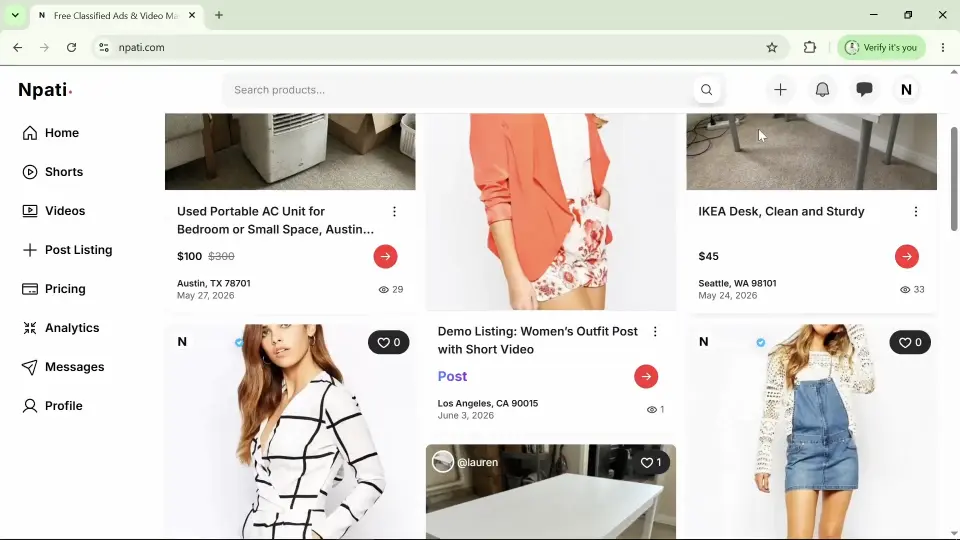Close the Free Classified Ads tab
This screenshot has height=540, width=960.
pyautogui.click(x=192, y=15)
